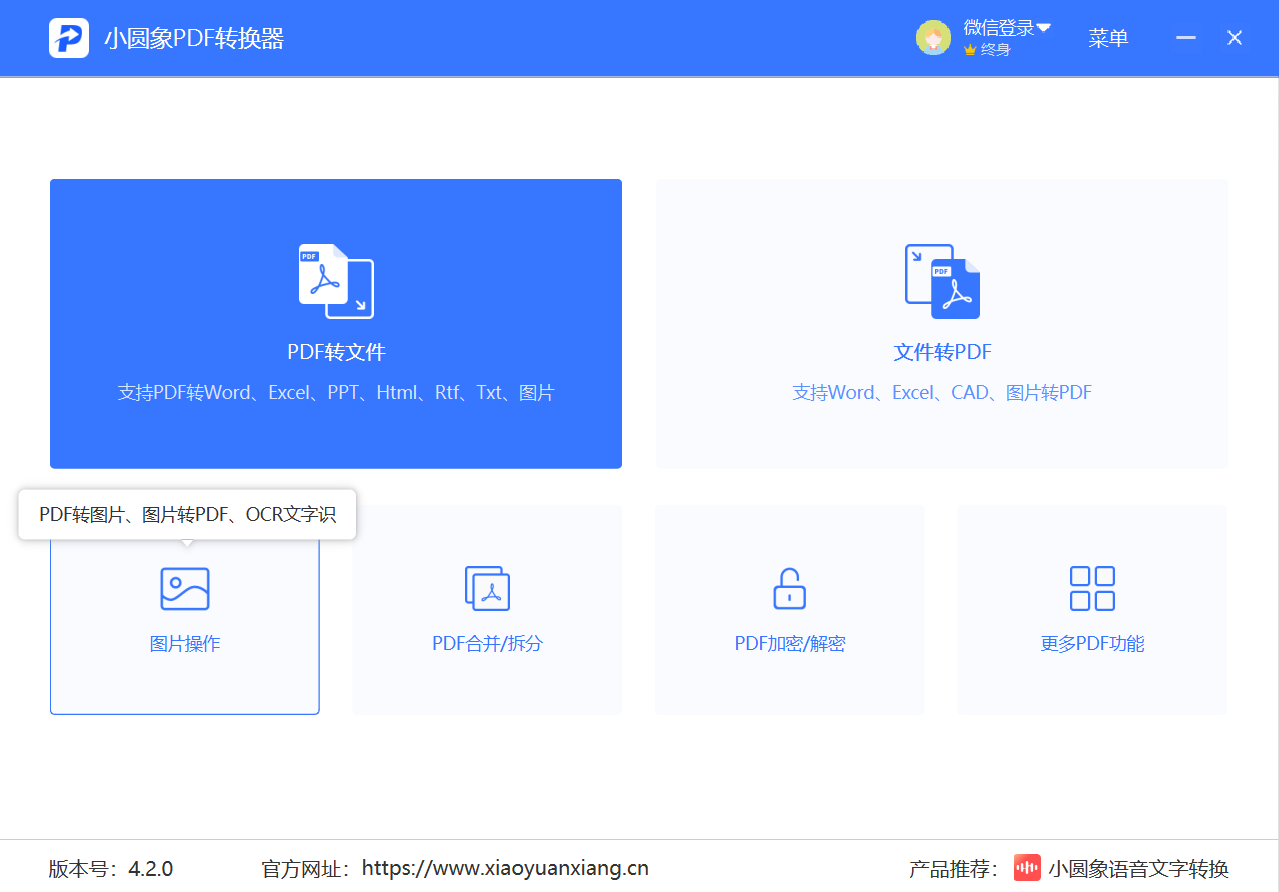Click the 小圆象PDF转换器 title text
This screenshot has width=1279, height=892.
tap(194, 38)
